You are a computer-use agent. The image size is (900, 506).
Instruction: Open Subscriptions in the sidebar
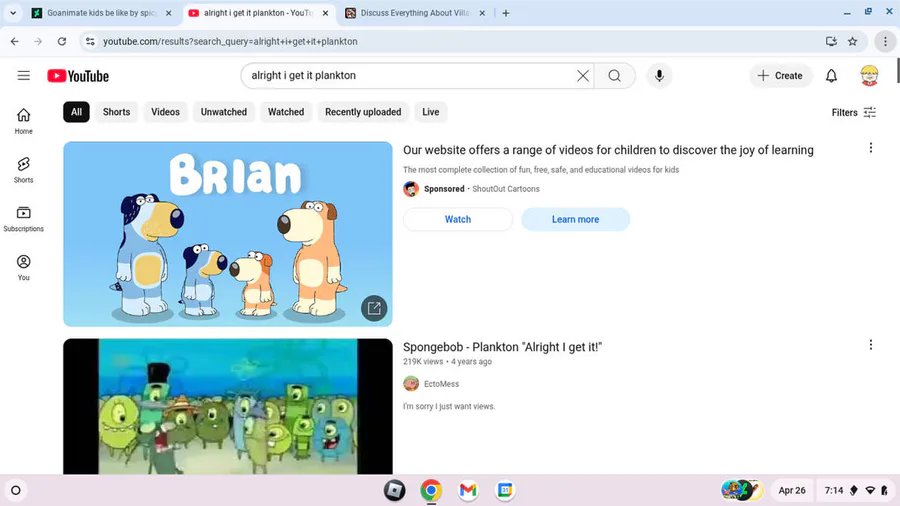click(24, 219)
